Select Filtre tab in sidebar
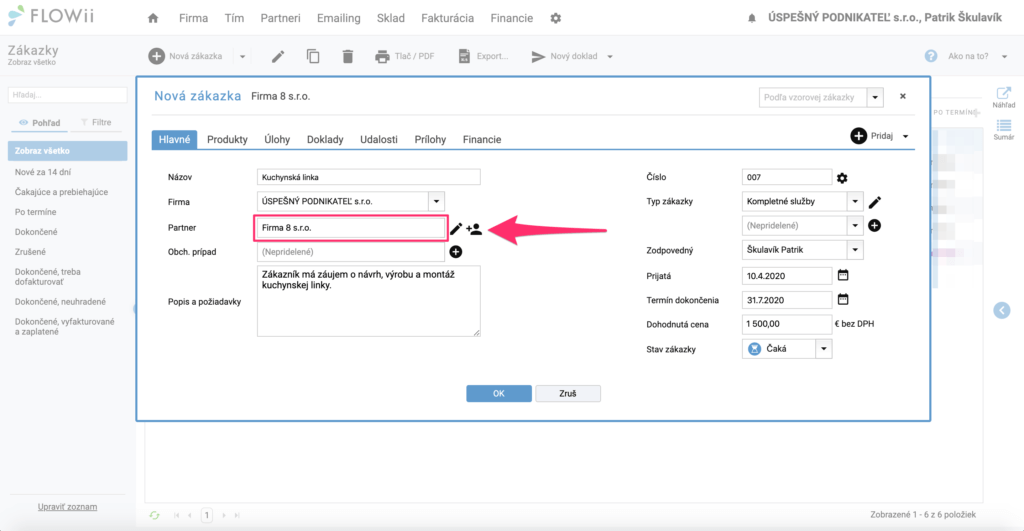 [x=97, y=123]
